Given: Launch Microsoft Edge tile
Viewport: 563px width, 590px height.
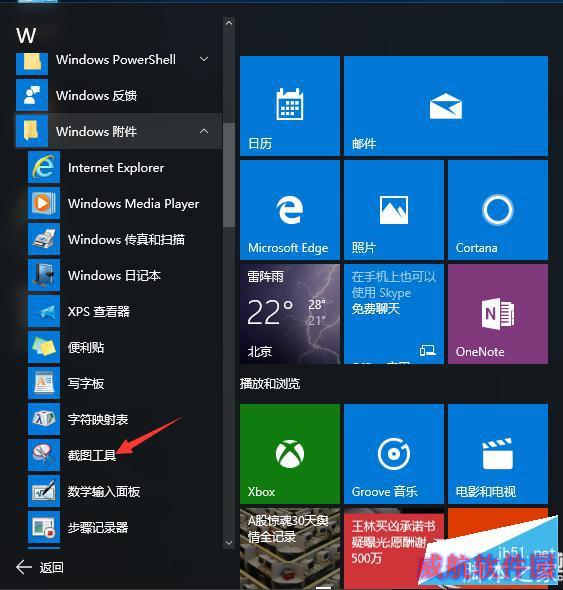Looking at the screenshot, I should pyautogui.click(x=290, y=210).
